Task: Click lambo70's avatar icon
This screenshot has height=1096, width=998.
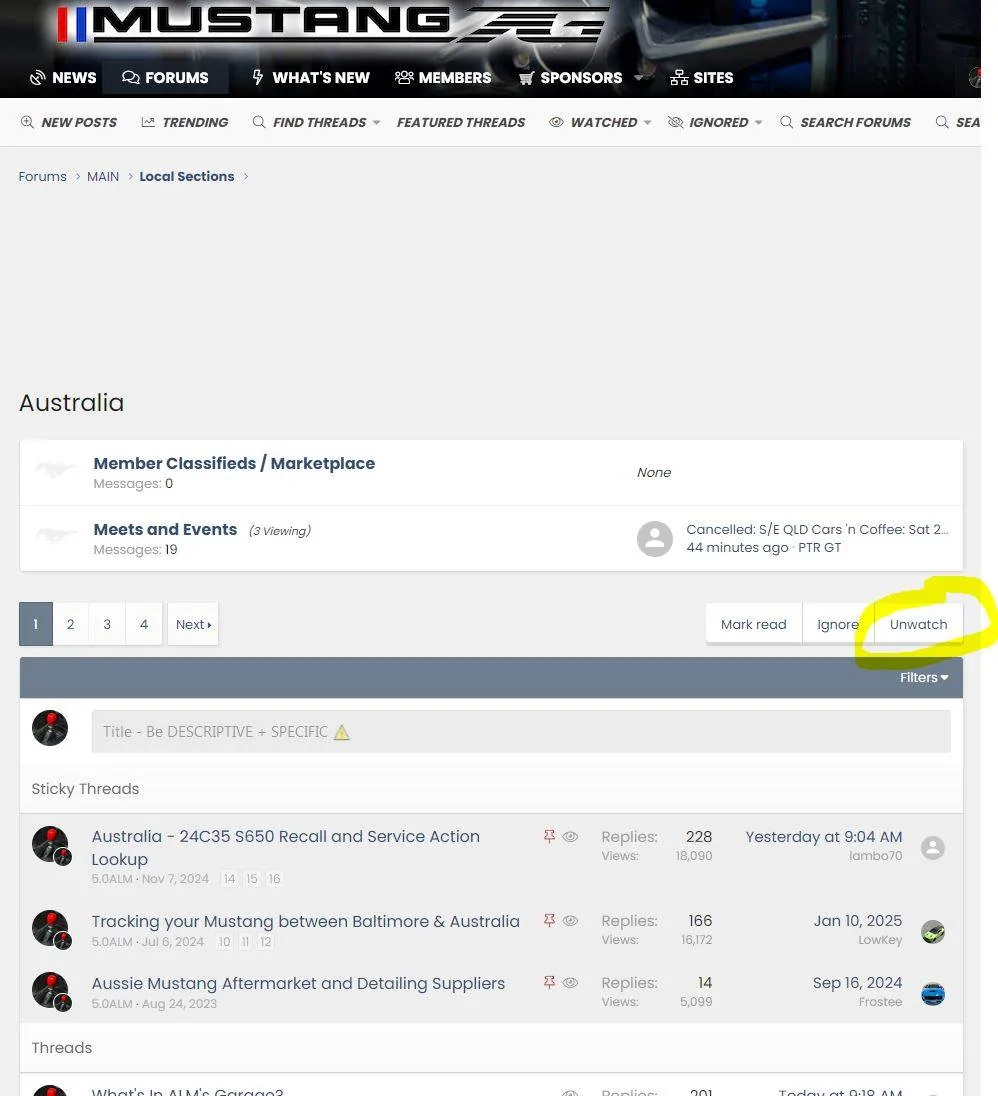Action: (933, 848)
